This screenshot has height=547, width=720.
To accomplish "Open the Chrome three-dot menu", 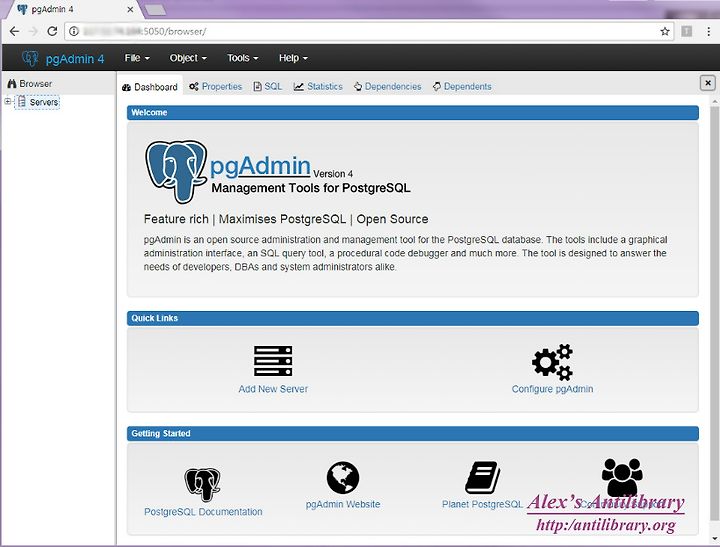I will pyautogui.click(x=709, y=31).
